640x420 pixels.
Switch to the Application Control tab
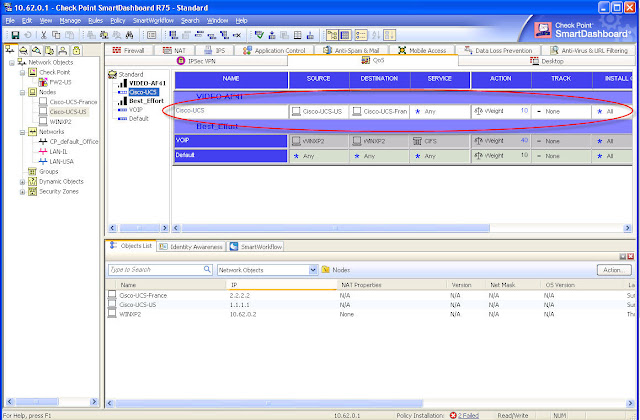pos(275,50)
